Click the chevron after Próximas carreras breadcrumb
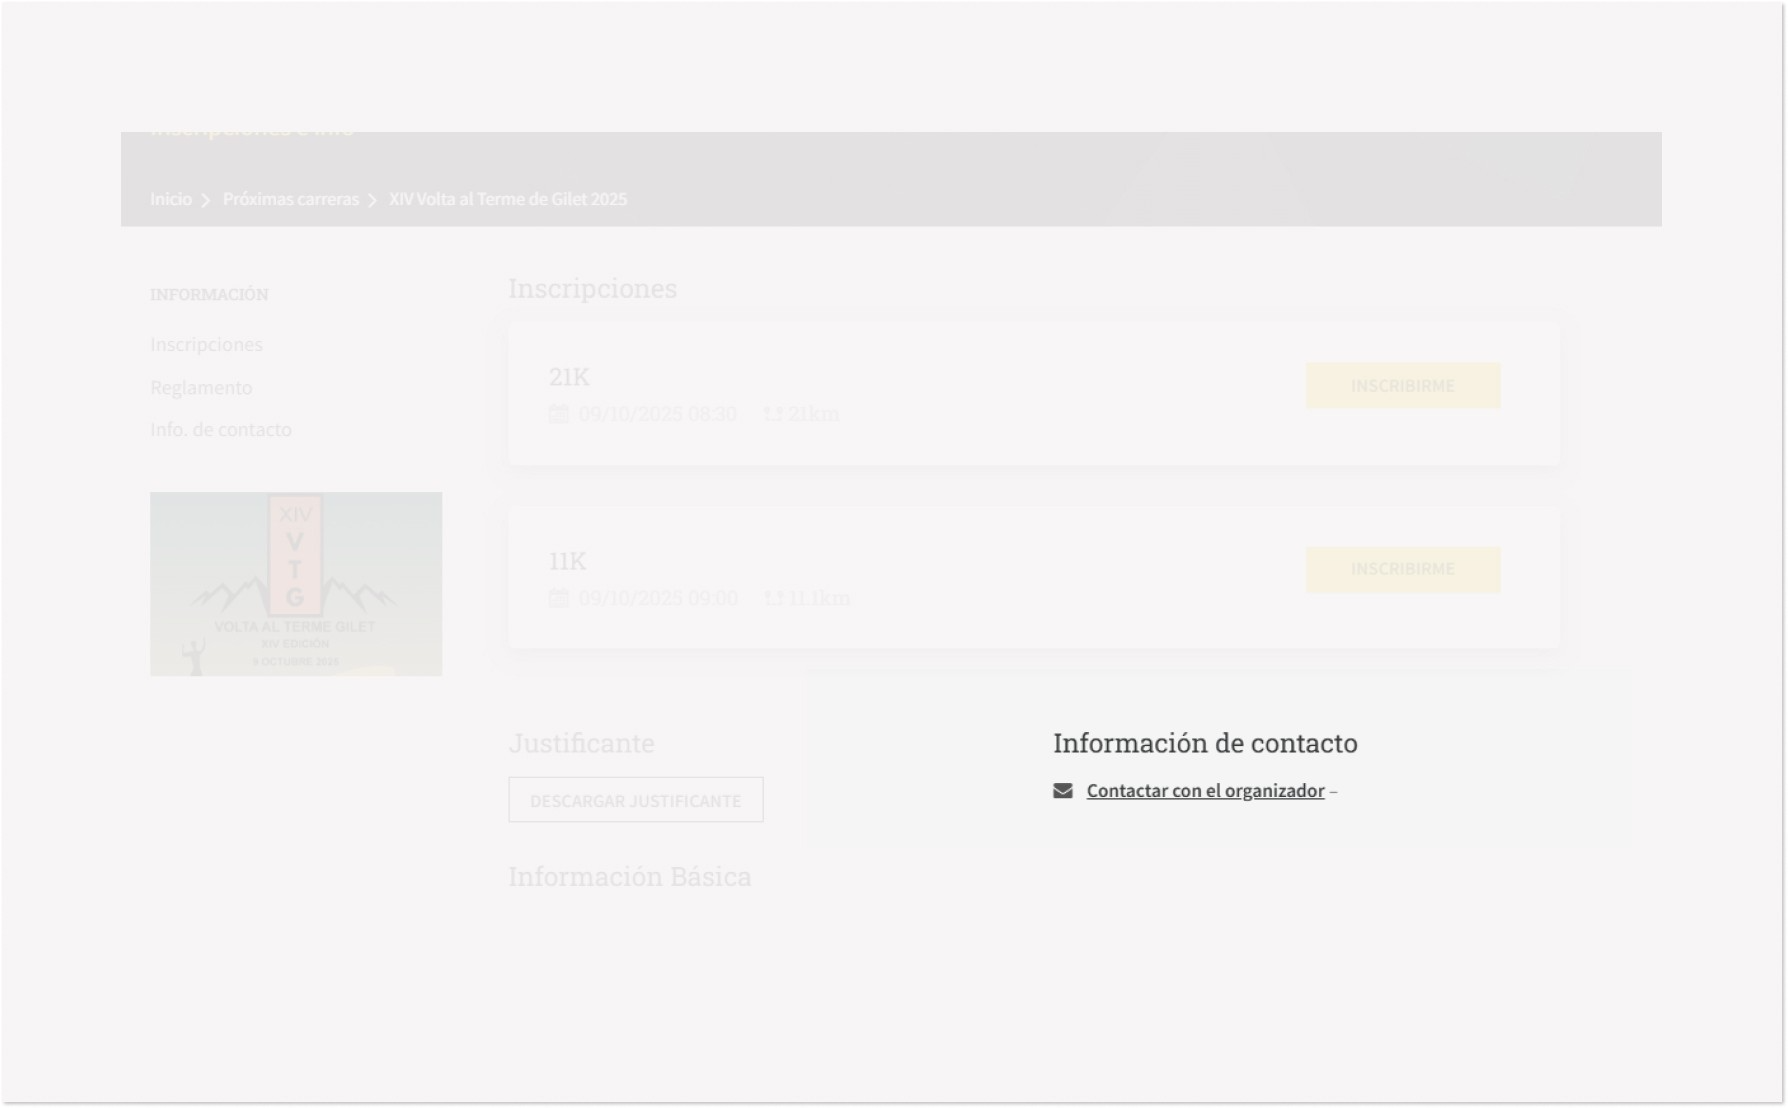The width and height of the screenshot is (1788, 1108). [x=372, y=200]
